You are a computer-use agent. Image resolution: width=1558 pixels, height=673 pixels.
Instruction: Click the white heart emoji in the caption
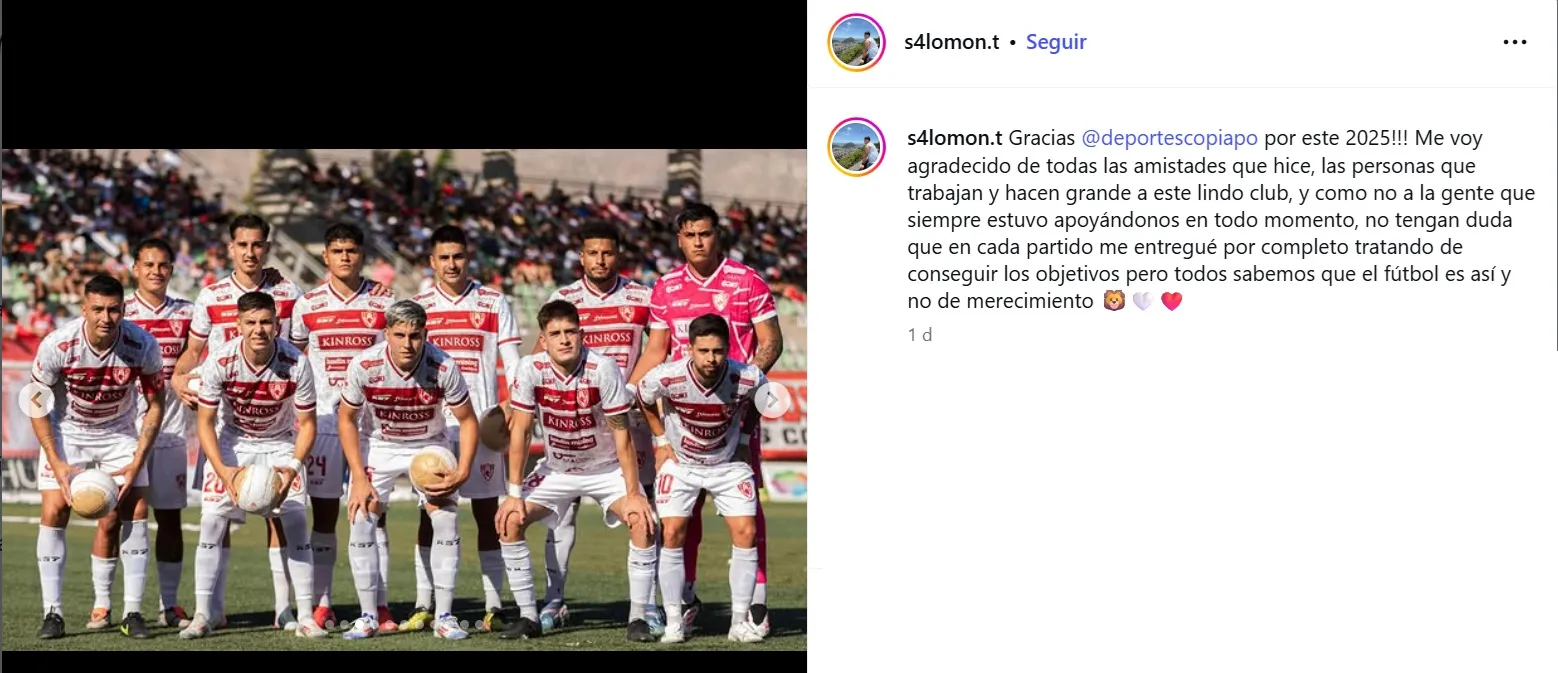(x=1142, y=300)
